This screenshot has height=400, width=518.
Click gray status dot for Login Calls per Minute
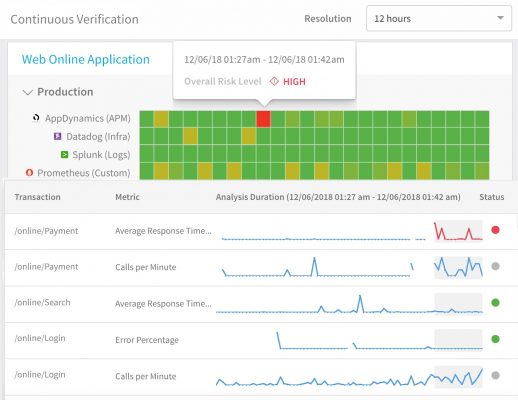coord(495,375)
